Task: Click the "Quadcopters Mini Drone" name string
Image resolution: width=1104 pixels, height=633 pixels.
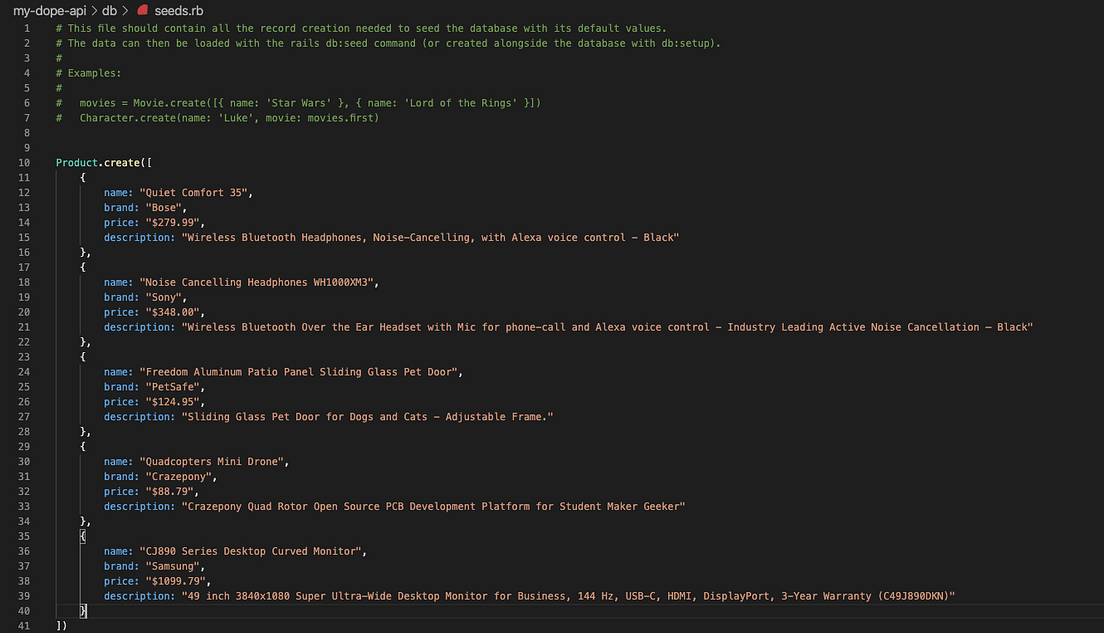Action: coord(211,462)
